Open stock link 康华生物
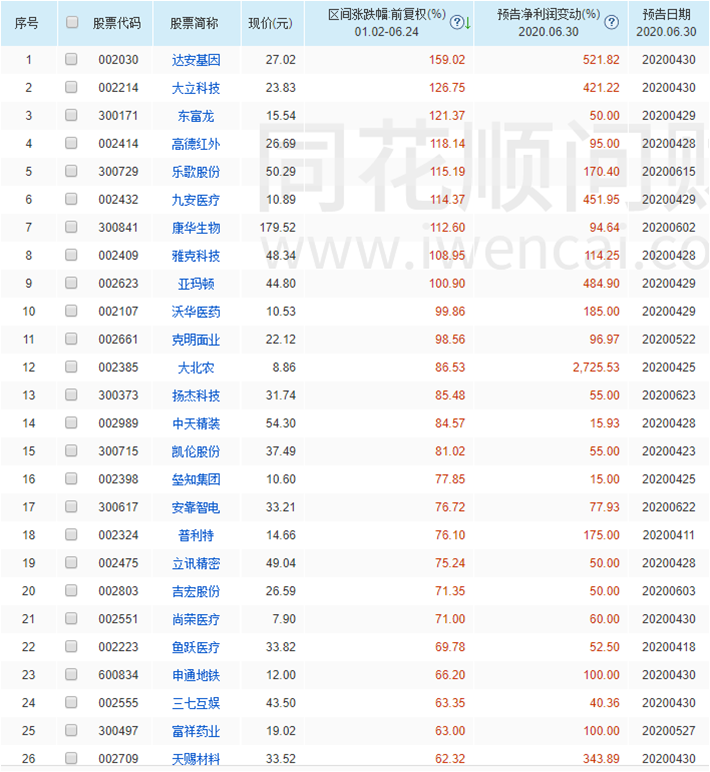Viewport: 710px width, 772px height. click(196, 228)
